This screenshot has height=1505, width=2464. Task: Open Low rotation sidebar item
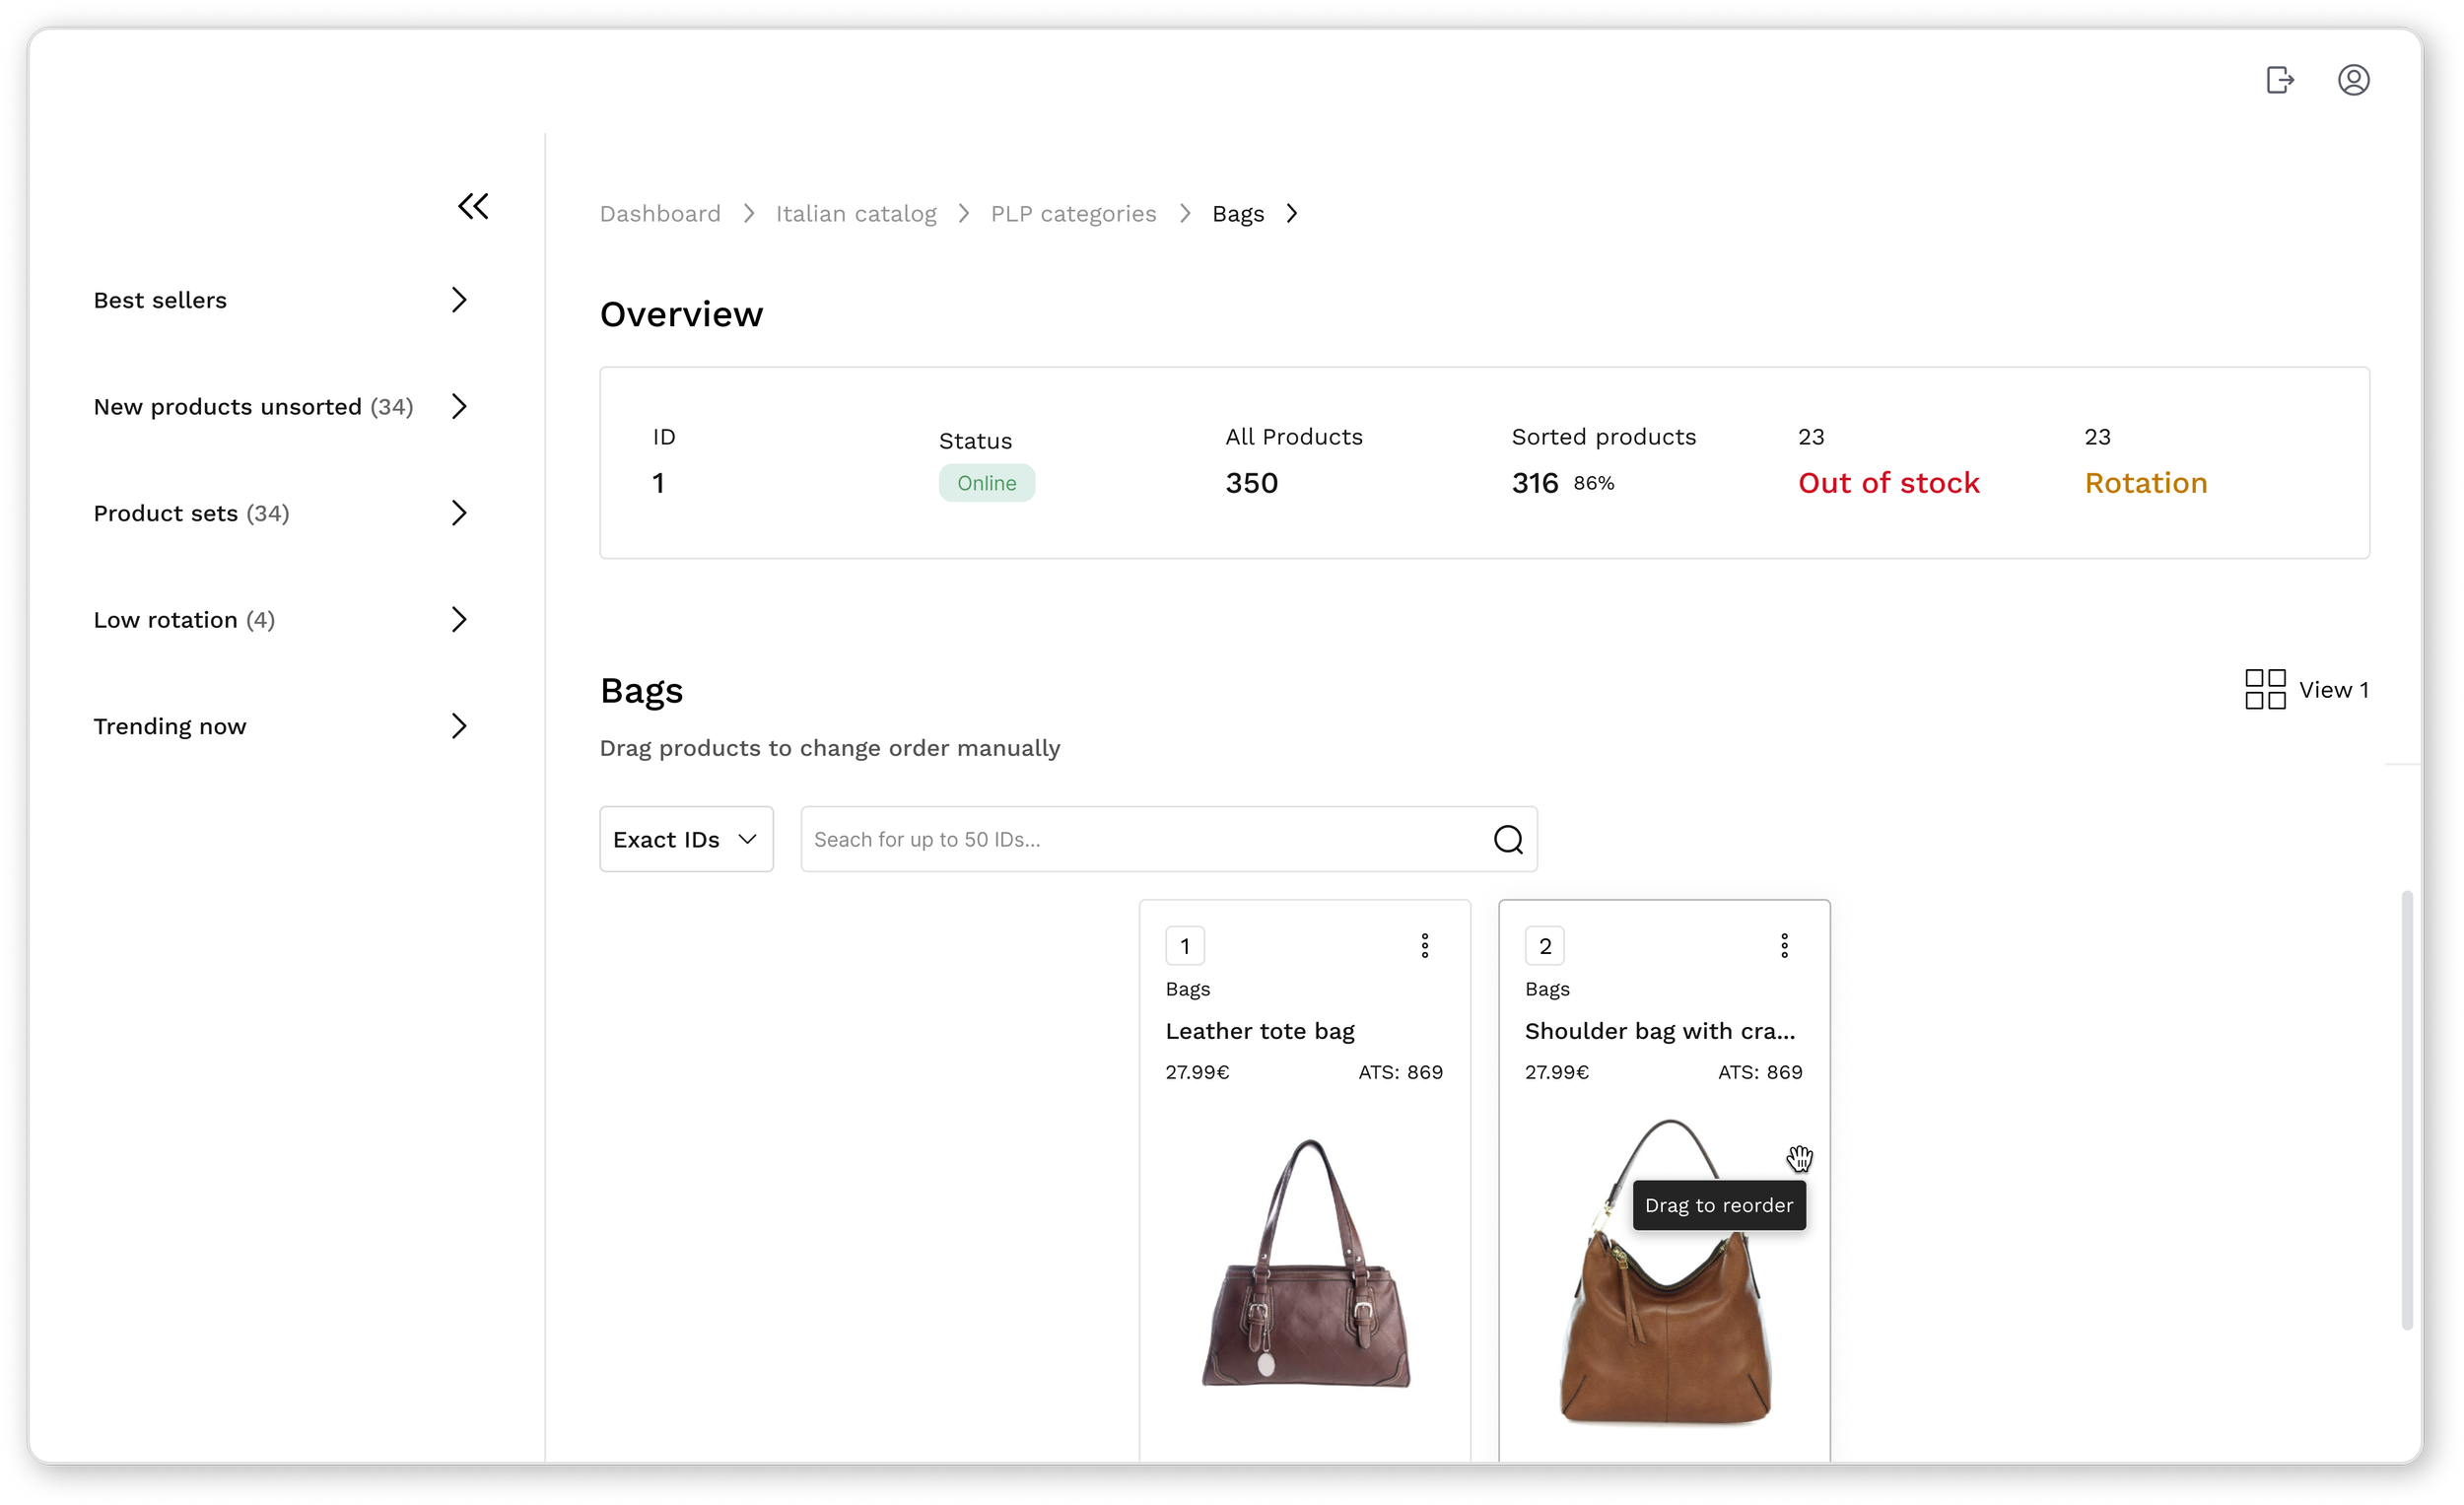[459, 620]
